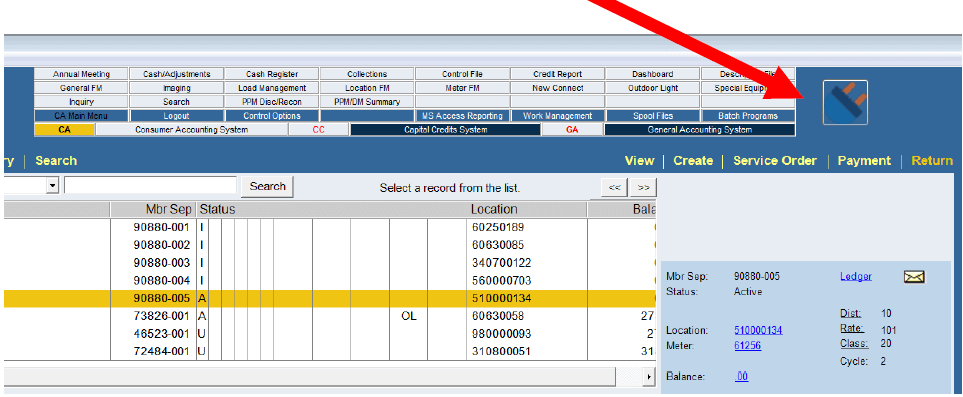Open New Connect
The height and width of the screenshot is (397, 963).
[x=558, y=88]
